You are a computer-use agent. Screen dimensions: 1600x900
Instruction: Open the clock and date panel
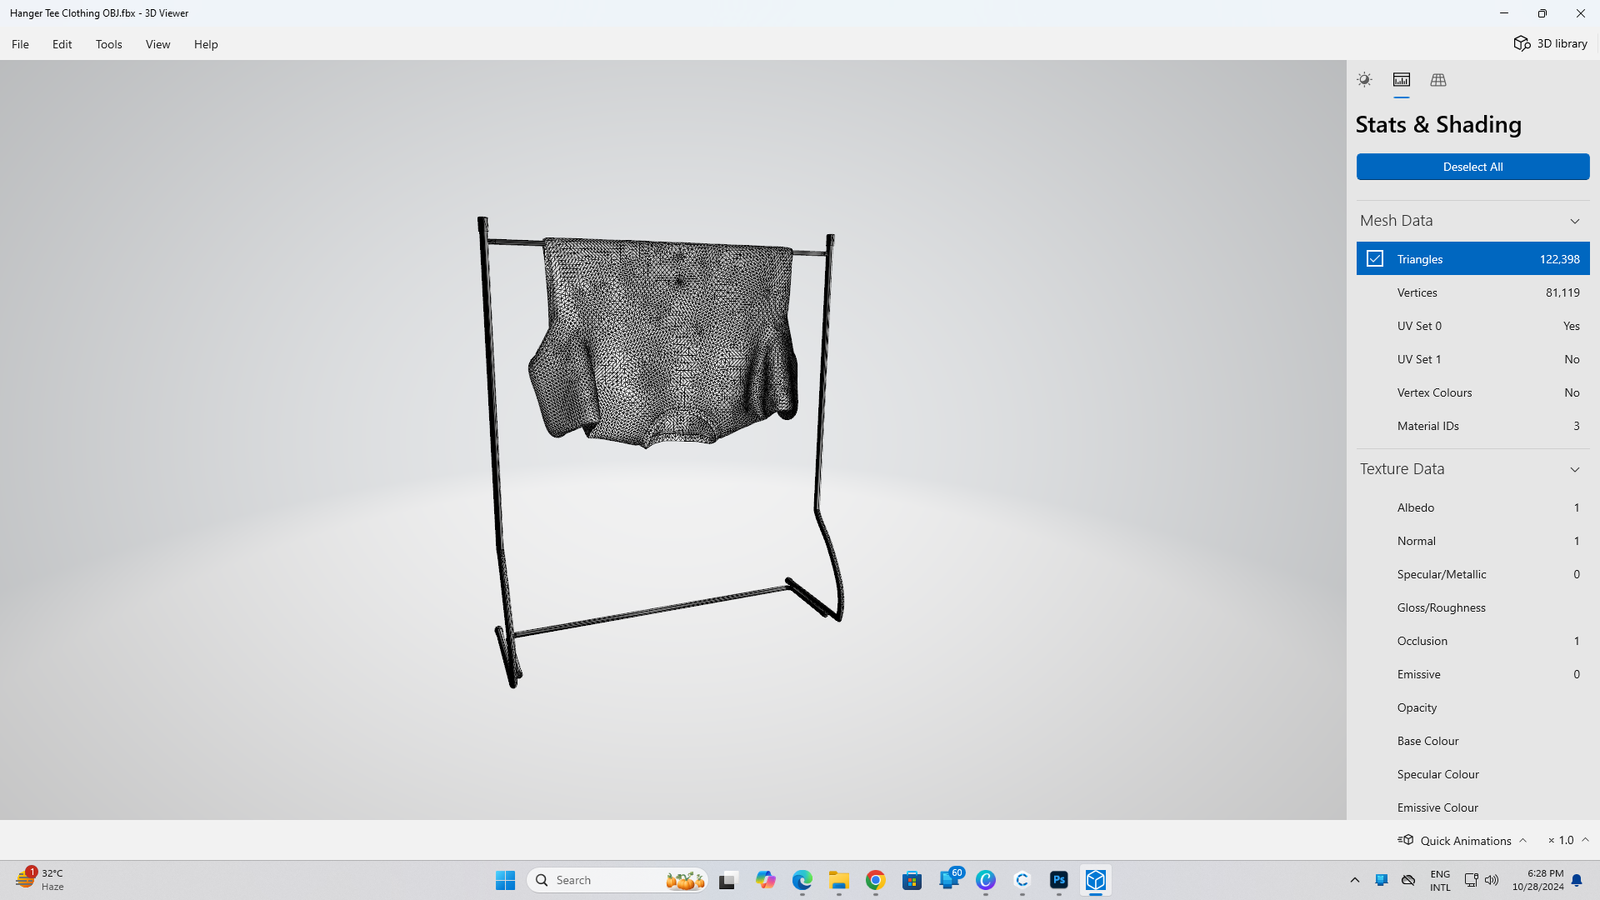1538,880
